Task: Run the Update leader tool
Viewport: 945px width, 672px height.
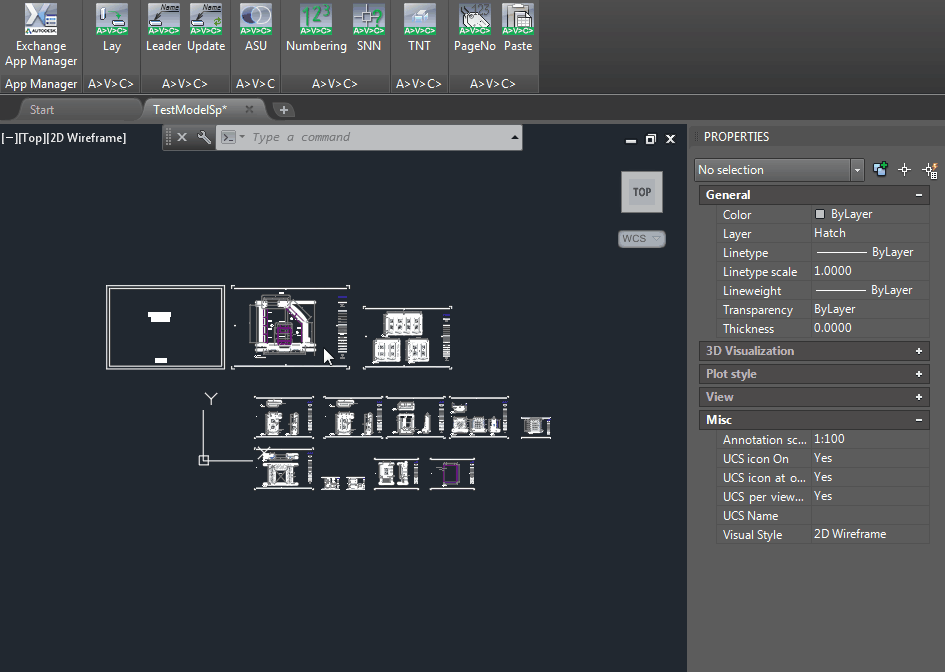Action: [x=206, y=28]
